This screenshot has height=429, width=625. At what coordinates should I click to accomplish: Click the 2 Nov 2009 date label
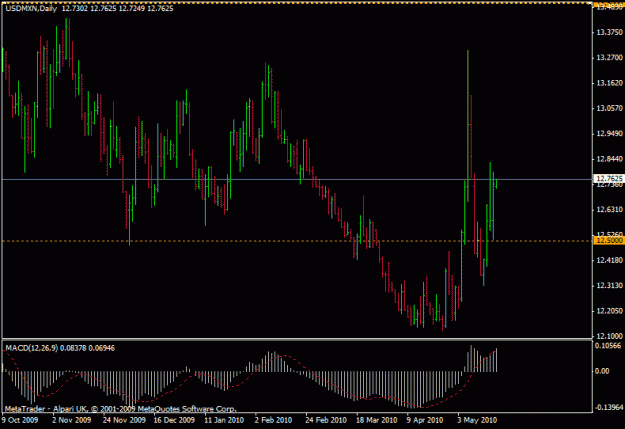click(x=72, y=420)
